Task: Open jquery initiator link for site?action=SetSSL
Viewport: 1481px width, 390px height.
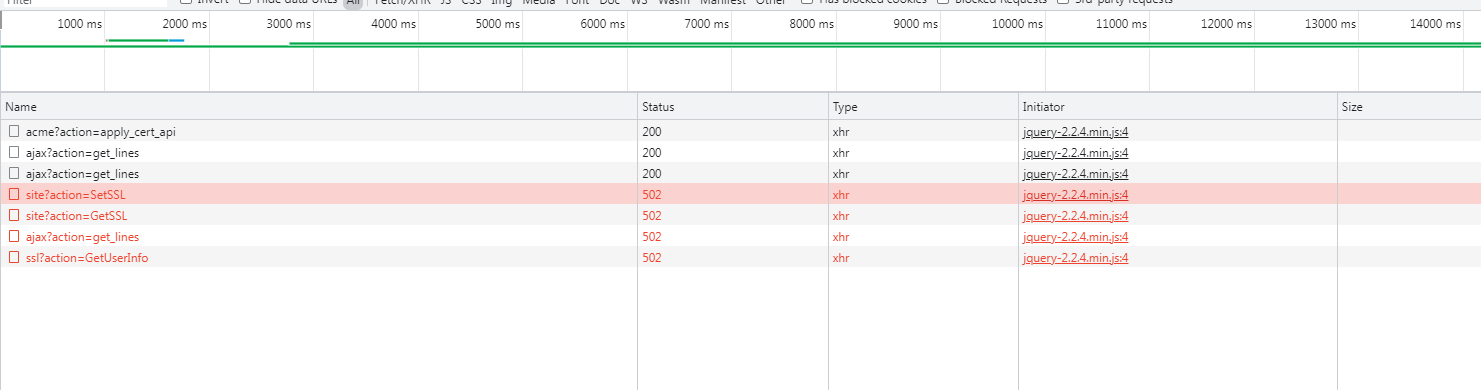Action: point(1075,194)
